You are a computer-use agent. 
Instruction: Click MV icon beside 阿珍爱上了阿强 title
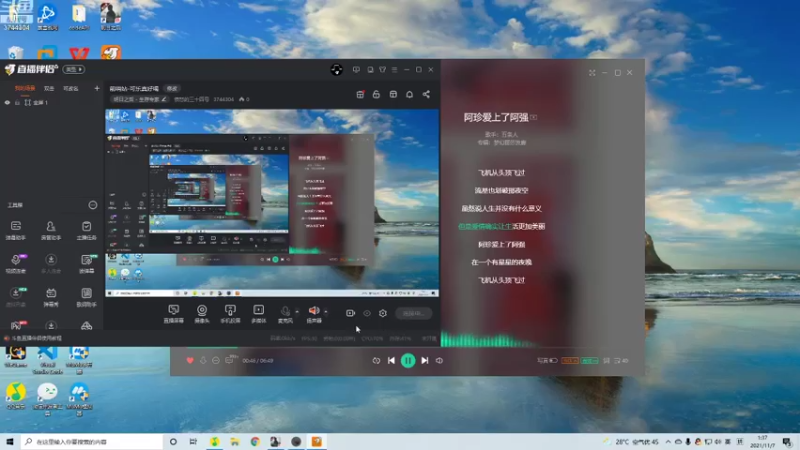[533, 117]
